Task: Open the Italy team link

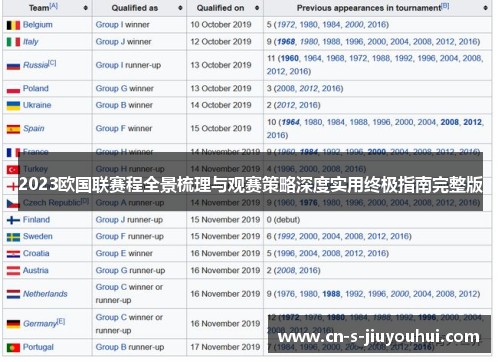Action: (x=31, y=42)
